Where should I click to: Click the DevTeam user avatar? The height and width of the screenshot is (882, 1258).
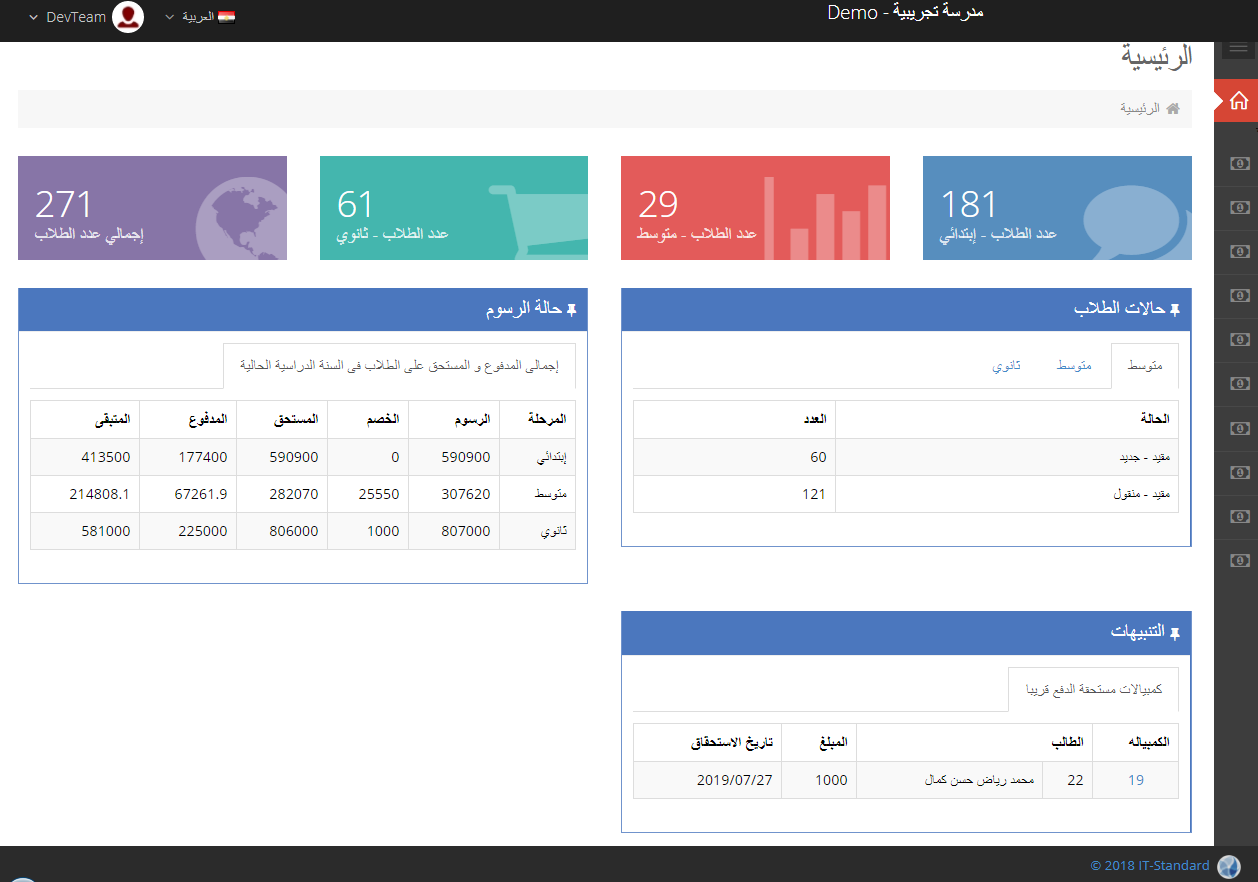point(128,17)
